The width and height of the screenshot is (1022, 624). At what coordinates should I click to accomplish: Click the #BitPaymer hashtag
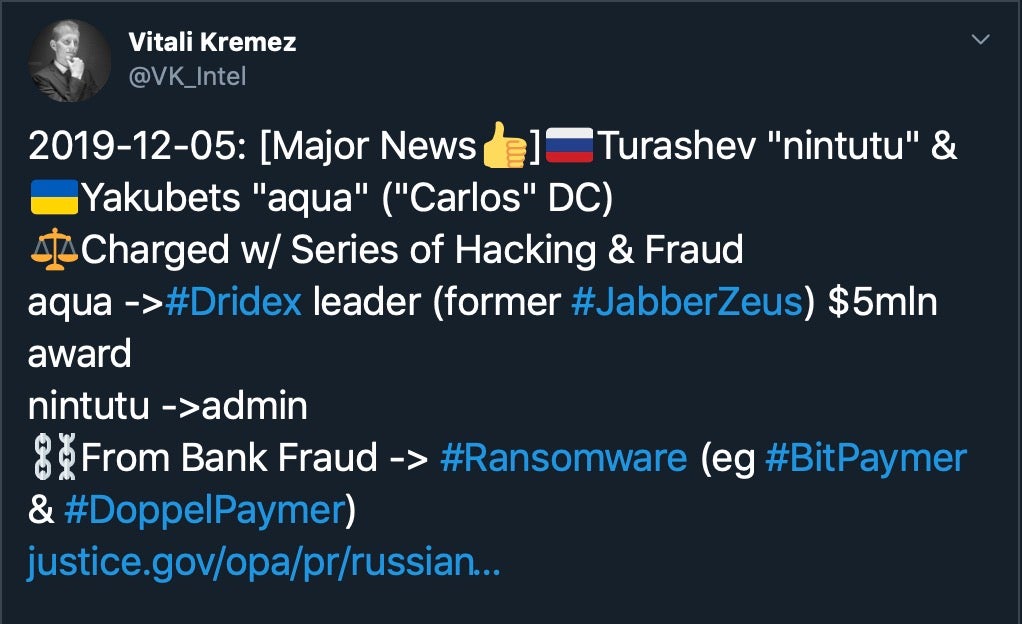pyautogui.click(x=865, y=459)
